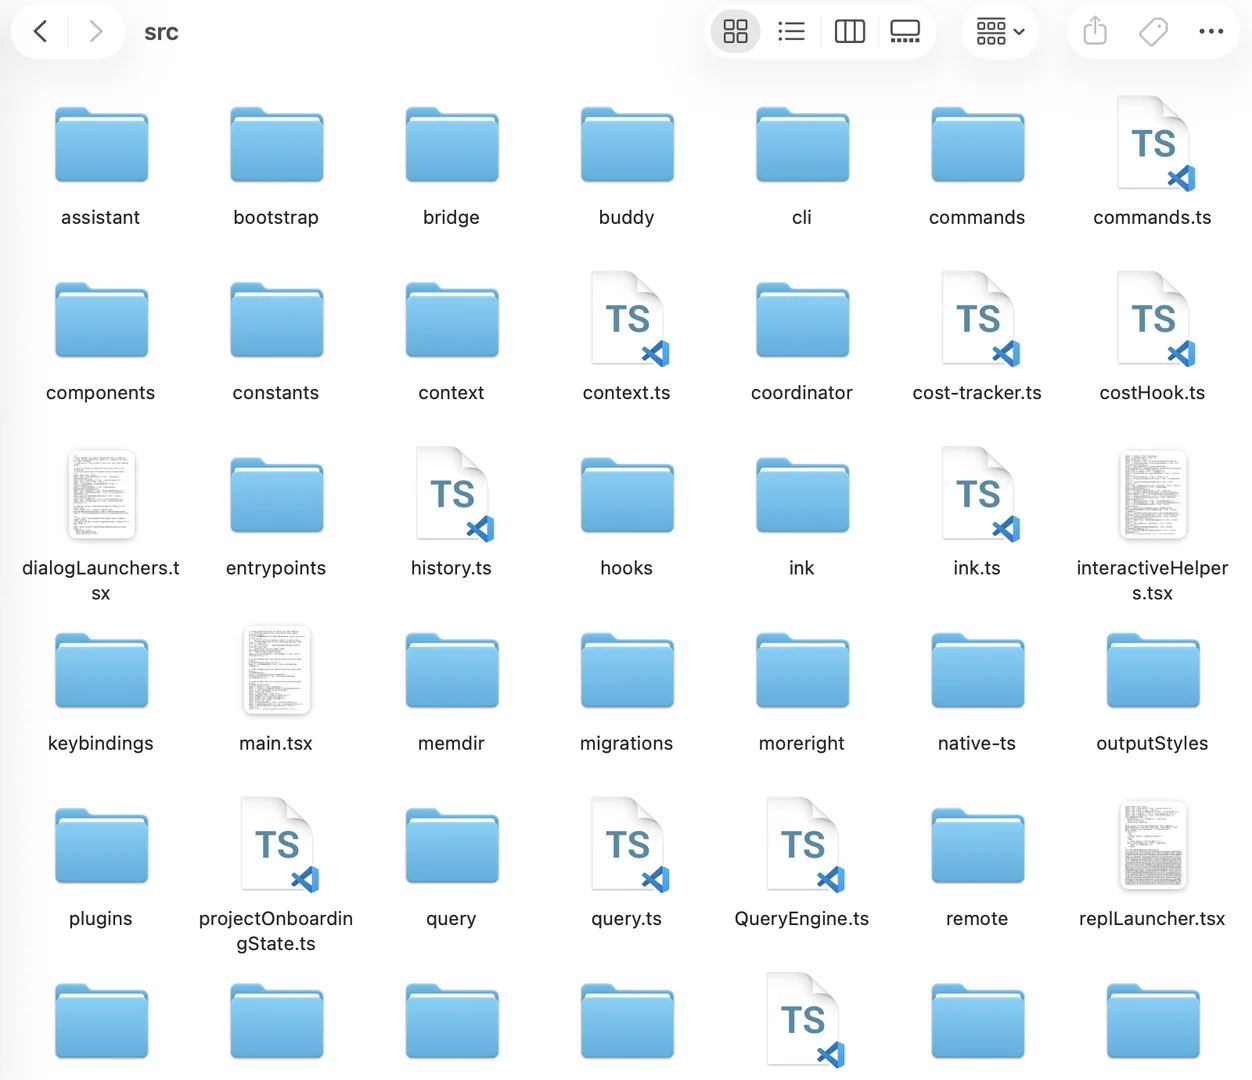The height and width of the screenshot is (1080, 1252).
Task: Select the outputStyles folder
Action: pos(1153,670)
